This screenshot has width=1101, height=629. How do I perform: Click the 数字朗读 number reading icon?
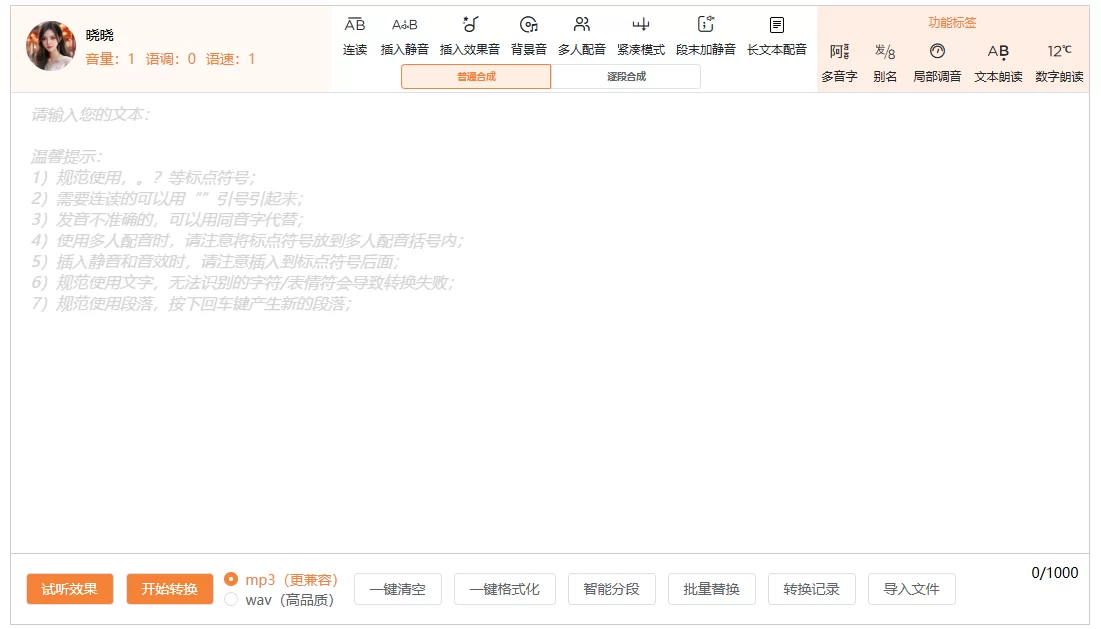[1059, 52]
